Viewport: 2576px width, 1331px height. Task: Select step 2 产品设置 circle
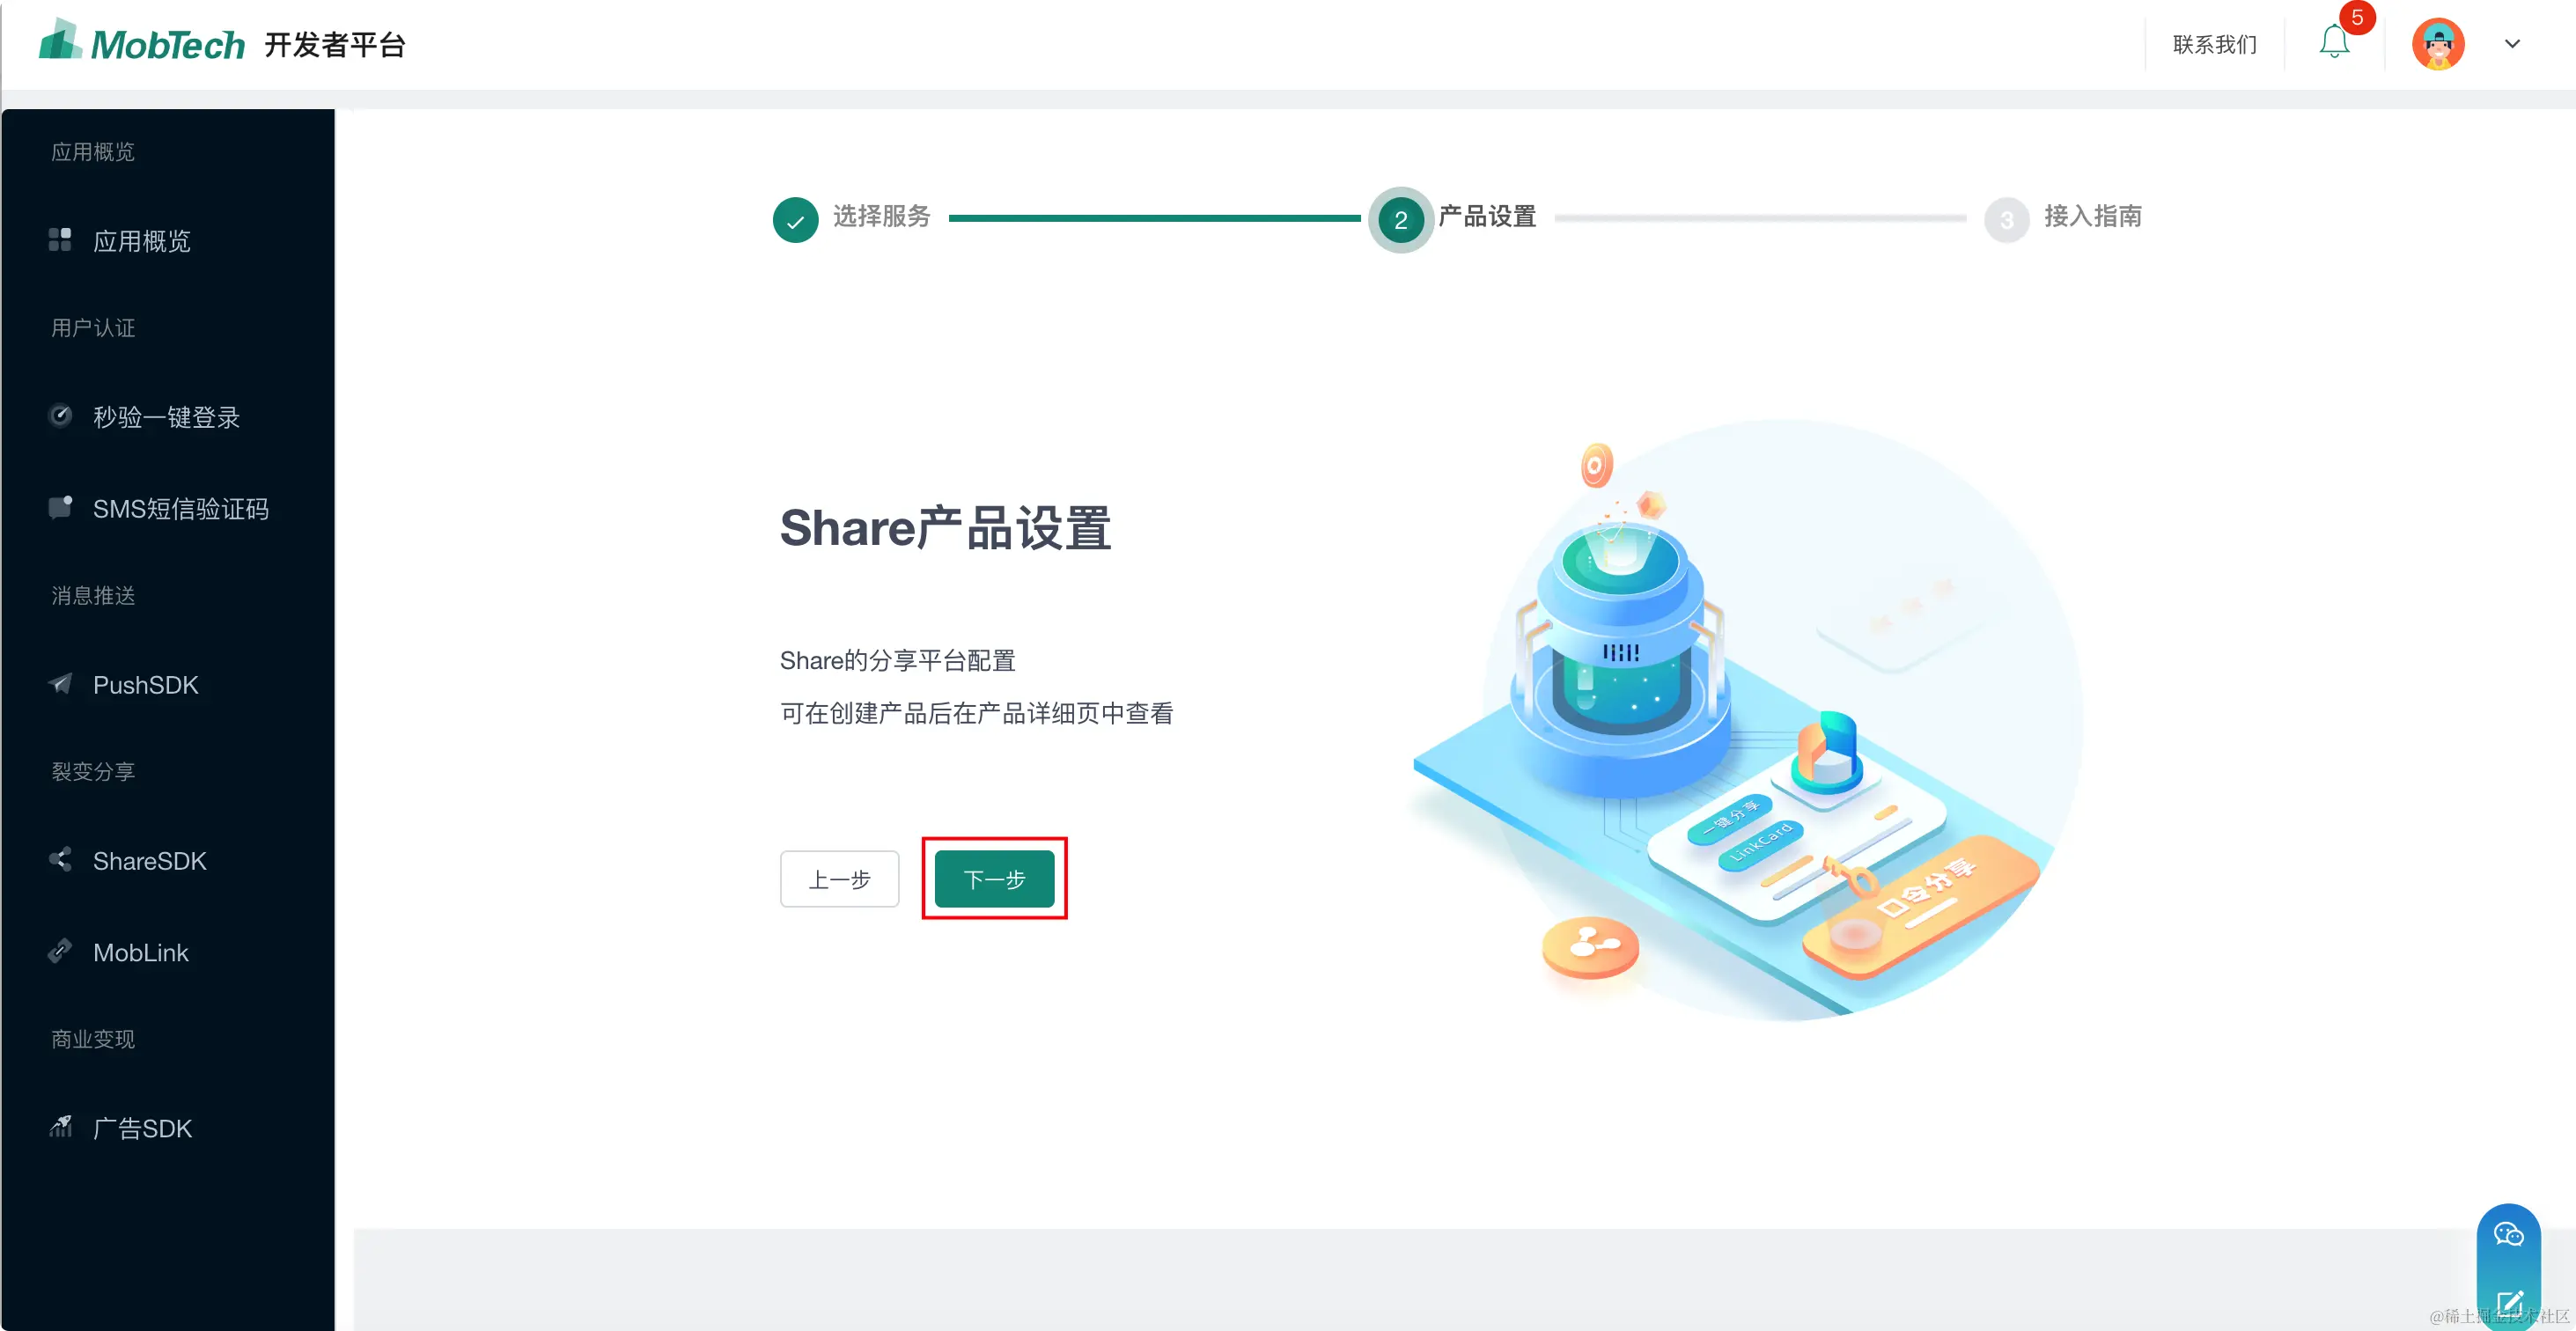(x=1400, y=220)
